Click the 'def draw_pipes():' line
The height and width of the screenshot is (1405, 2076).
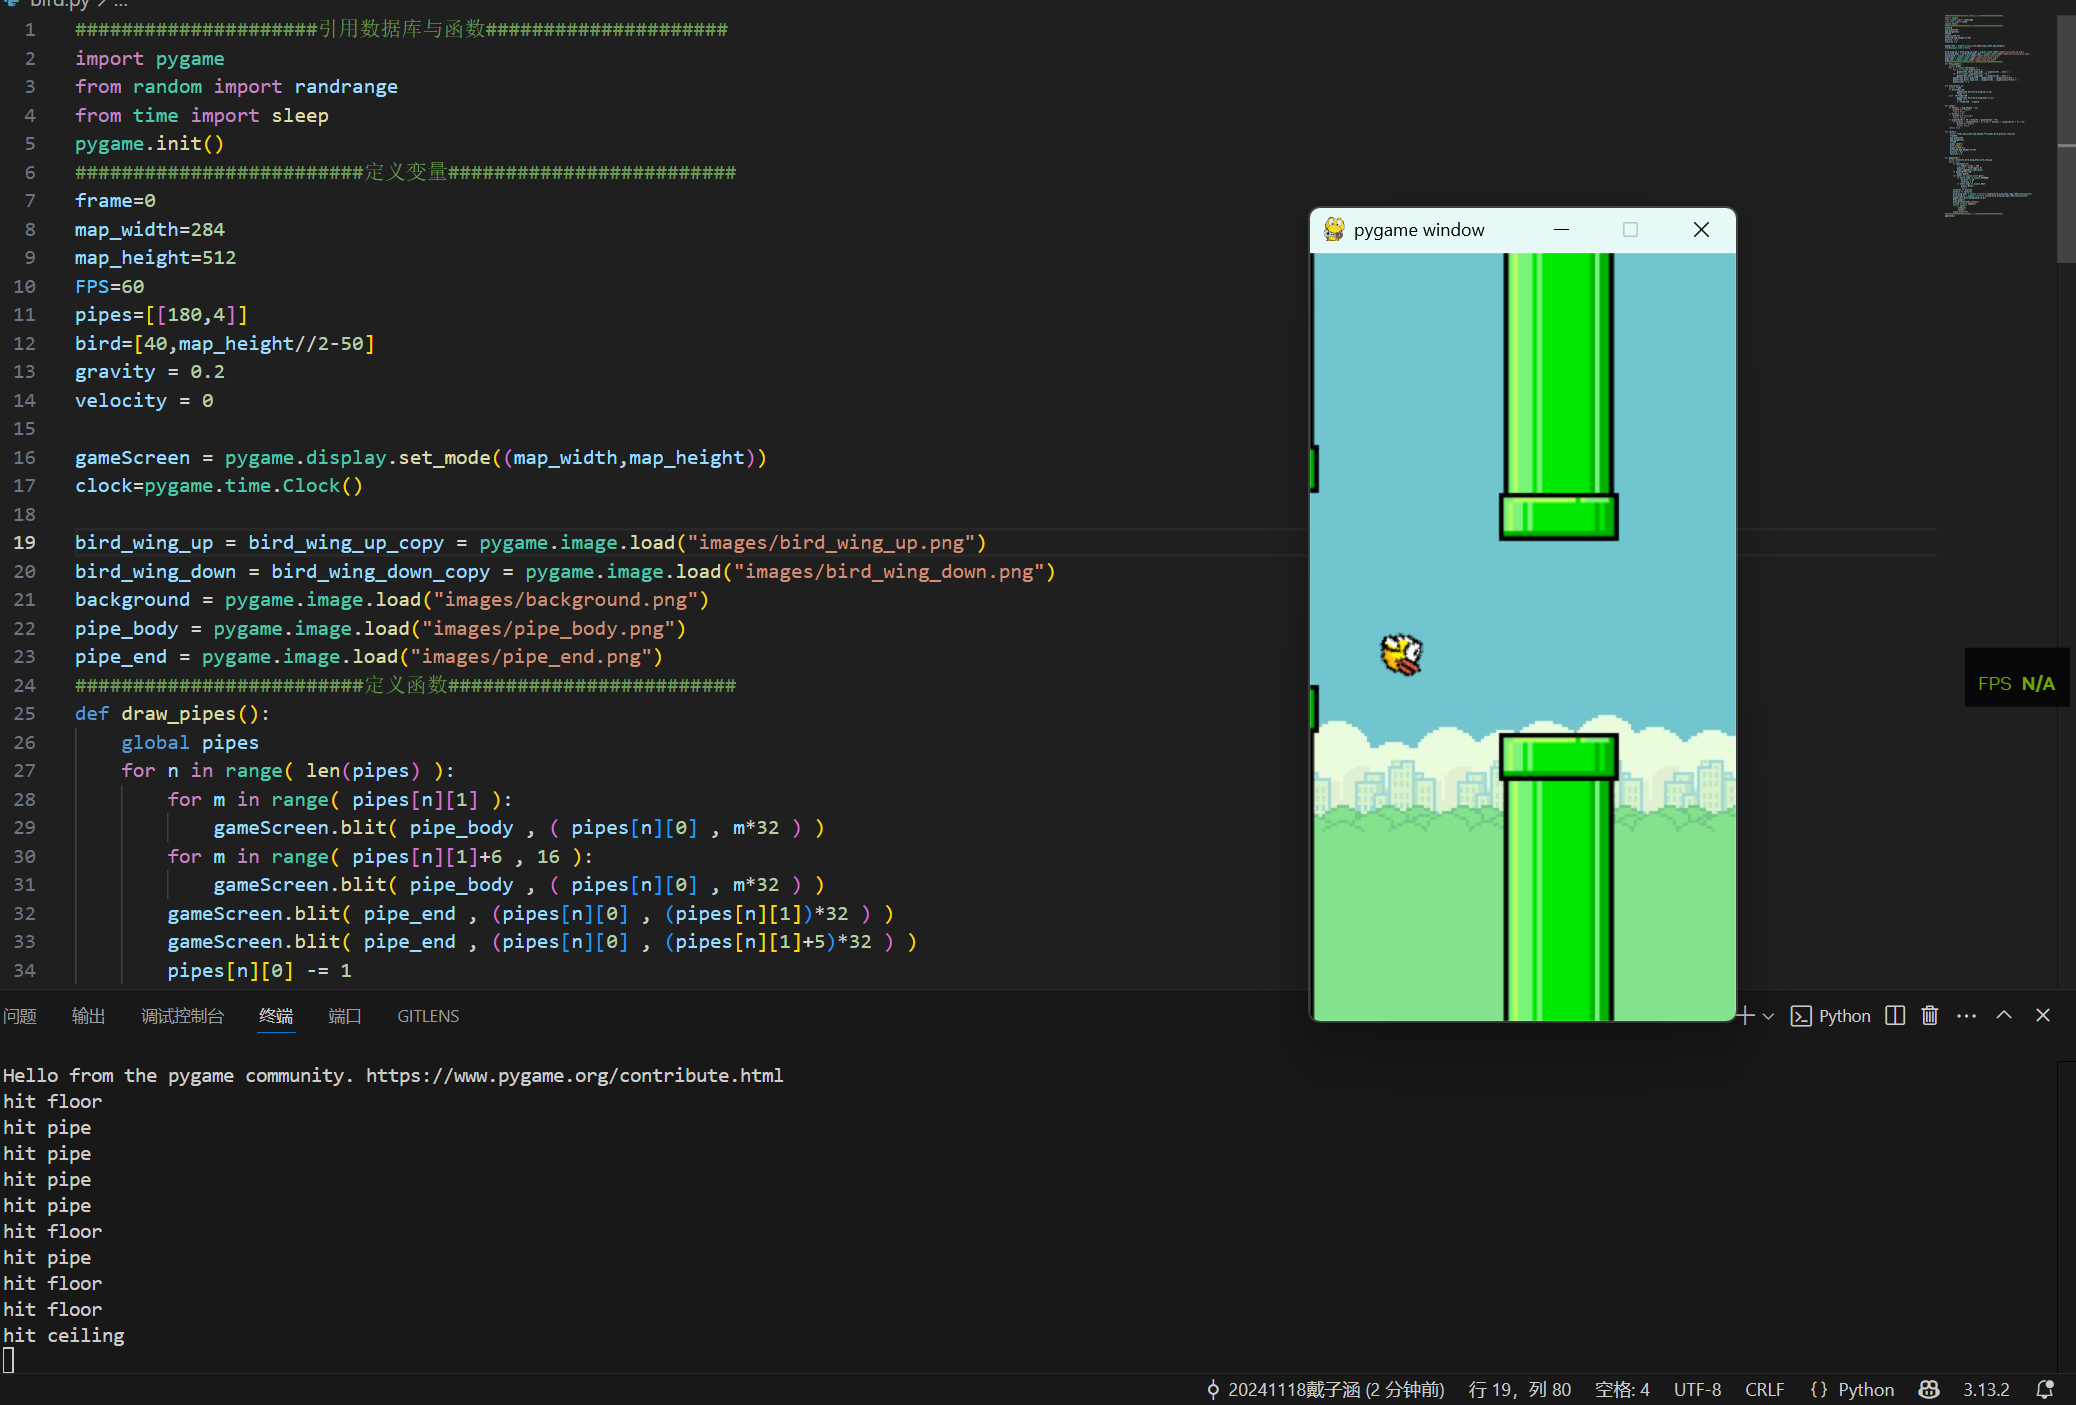[x=172, y=713]
